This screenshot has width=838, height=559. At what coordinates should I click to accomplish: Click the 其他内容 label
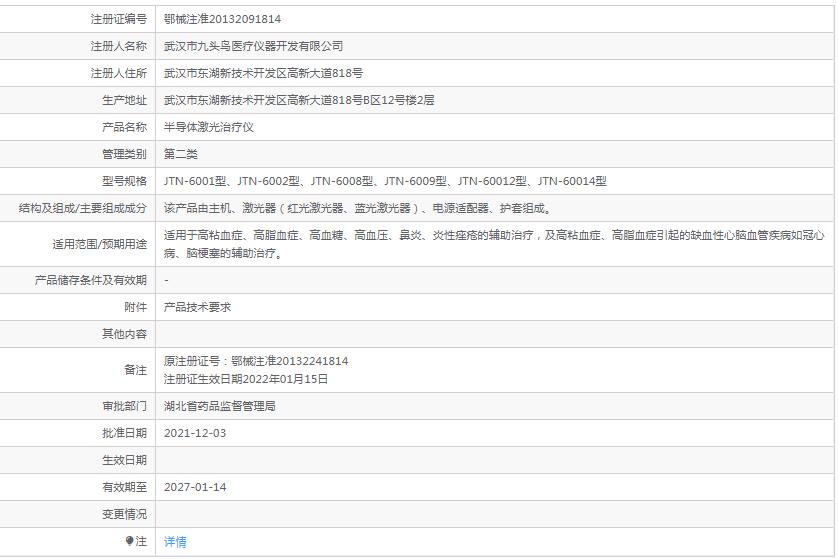125,334
